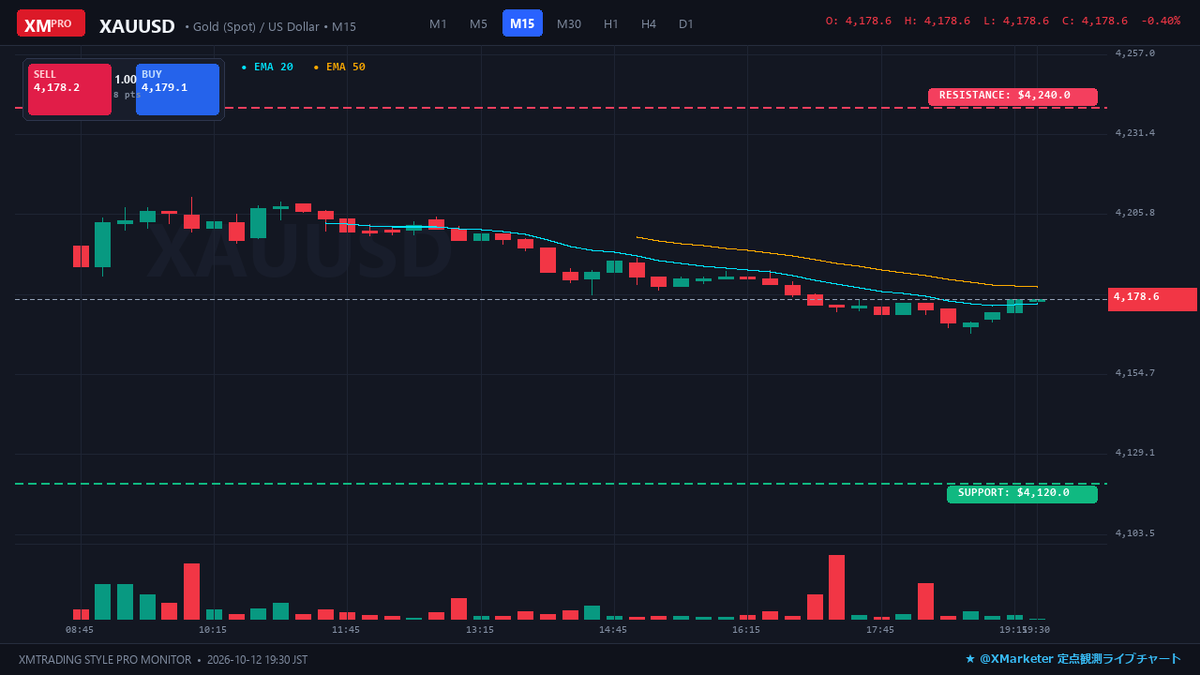Image resolution: width=1200 pixels, height=675 pixels.
Task: Click the 10:15 time axis label
Action: (213, 630)
